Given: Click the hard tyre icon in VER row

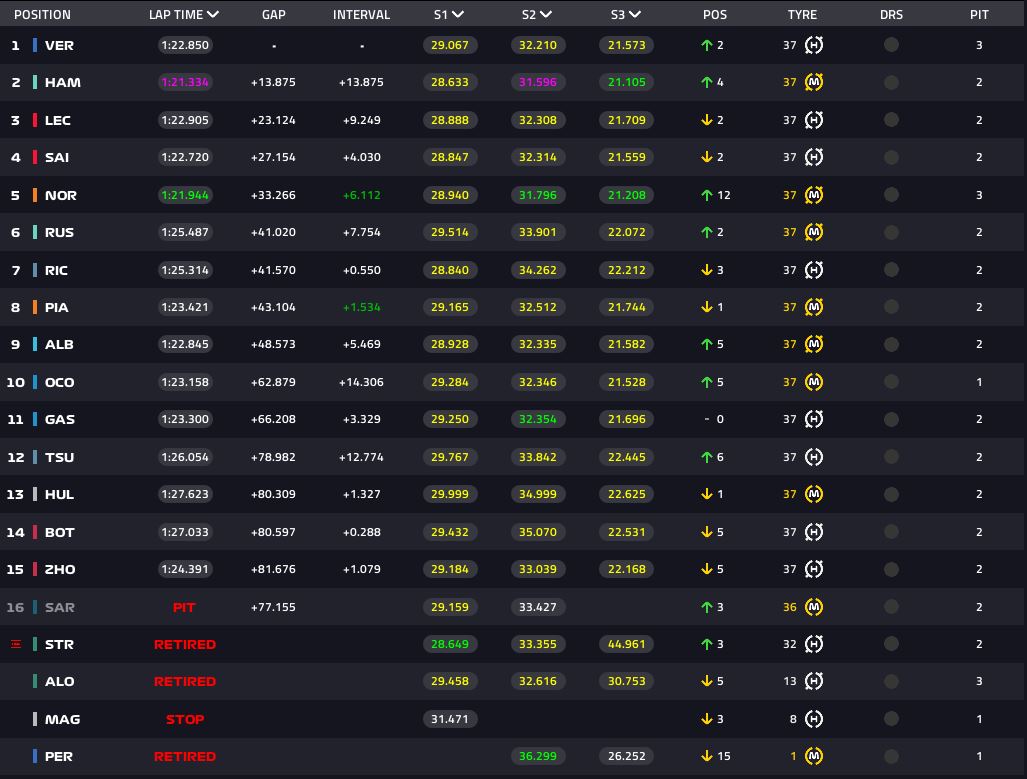Looking at the screenshot, I should click(x=814, y=45).
